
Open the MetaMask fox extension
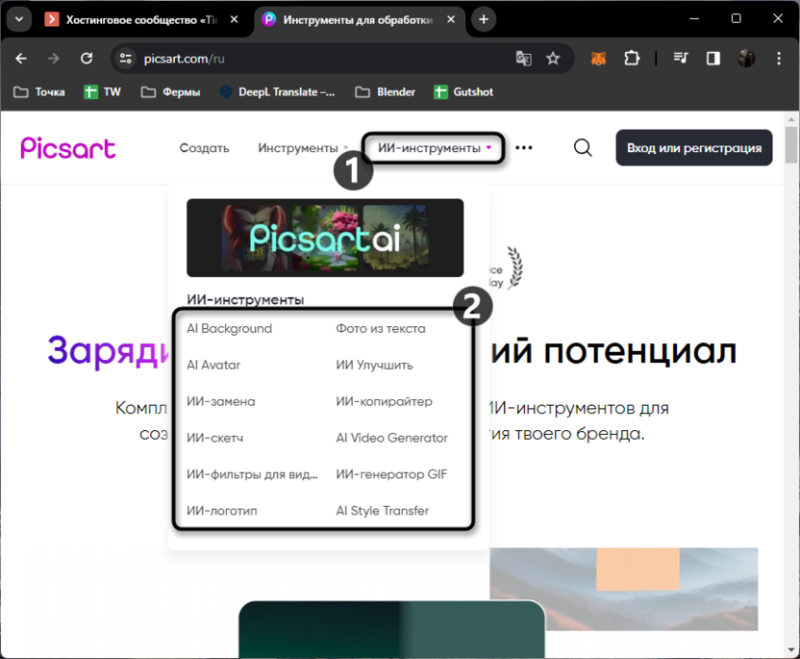click(598, 59)
